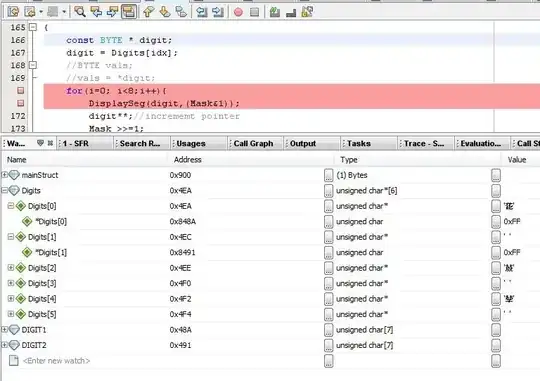
Task: Collapse the code fold at line 168
Action: point(33,65)
